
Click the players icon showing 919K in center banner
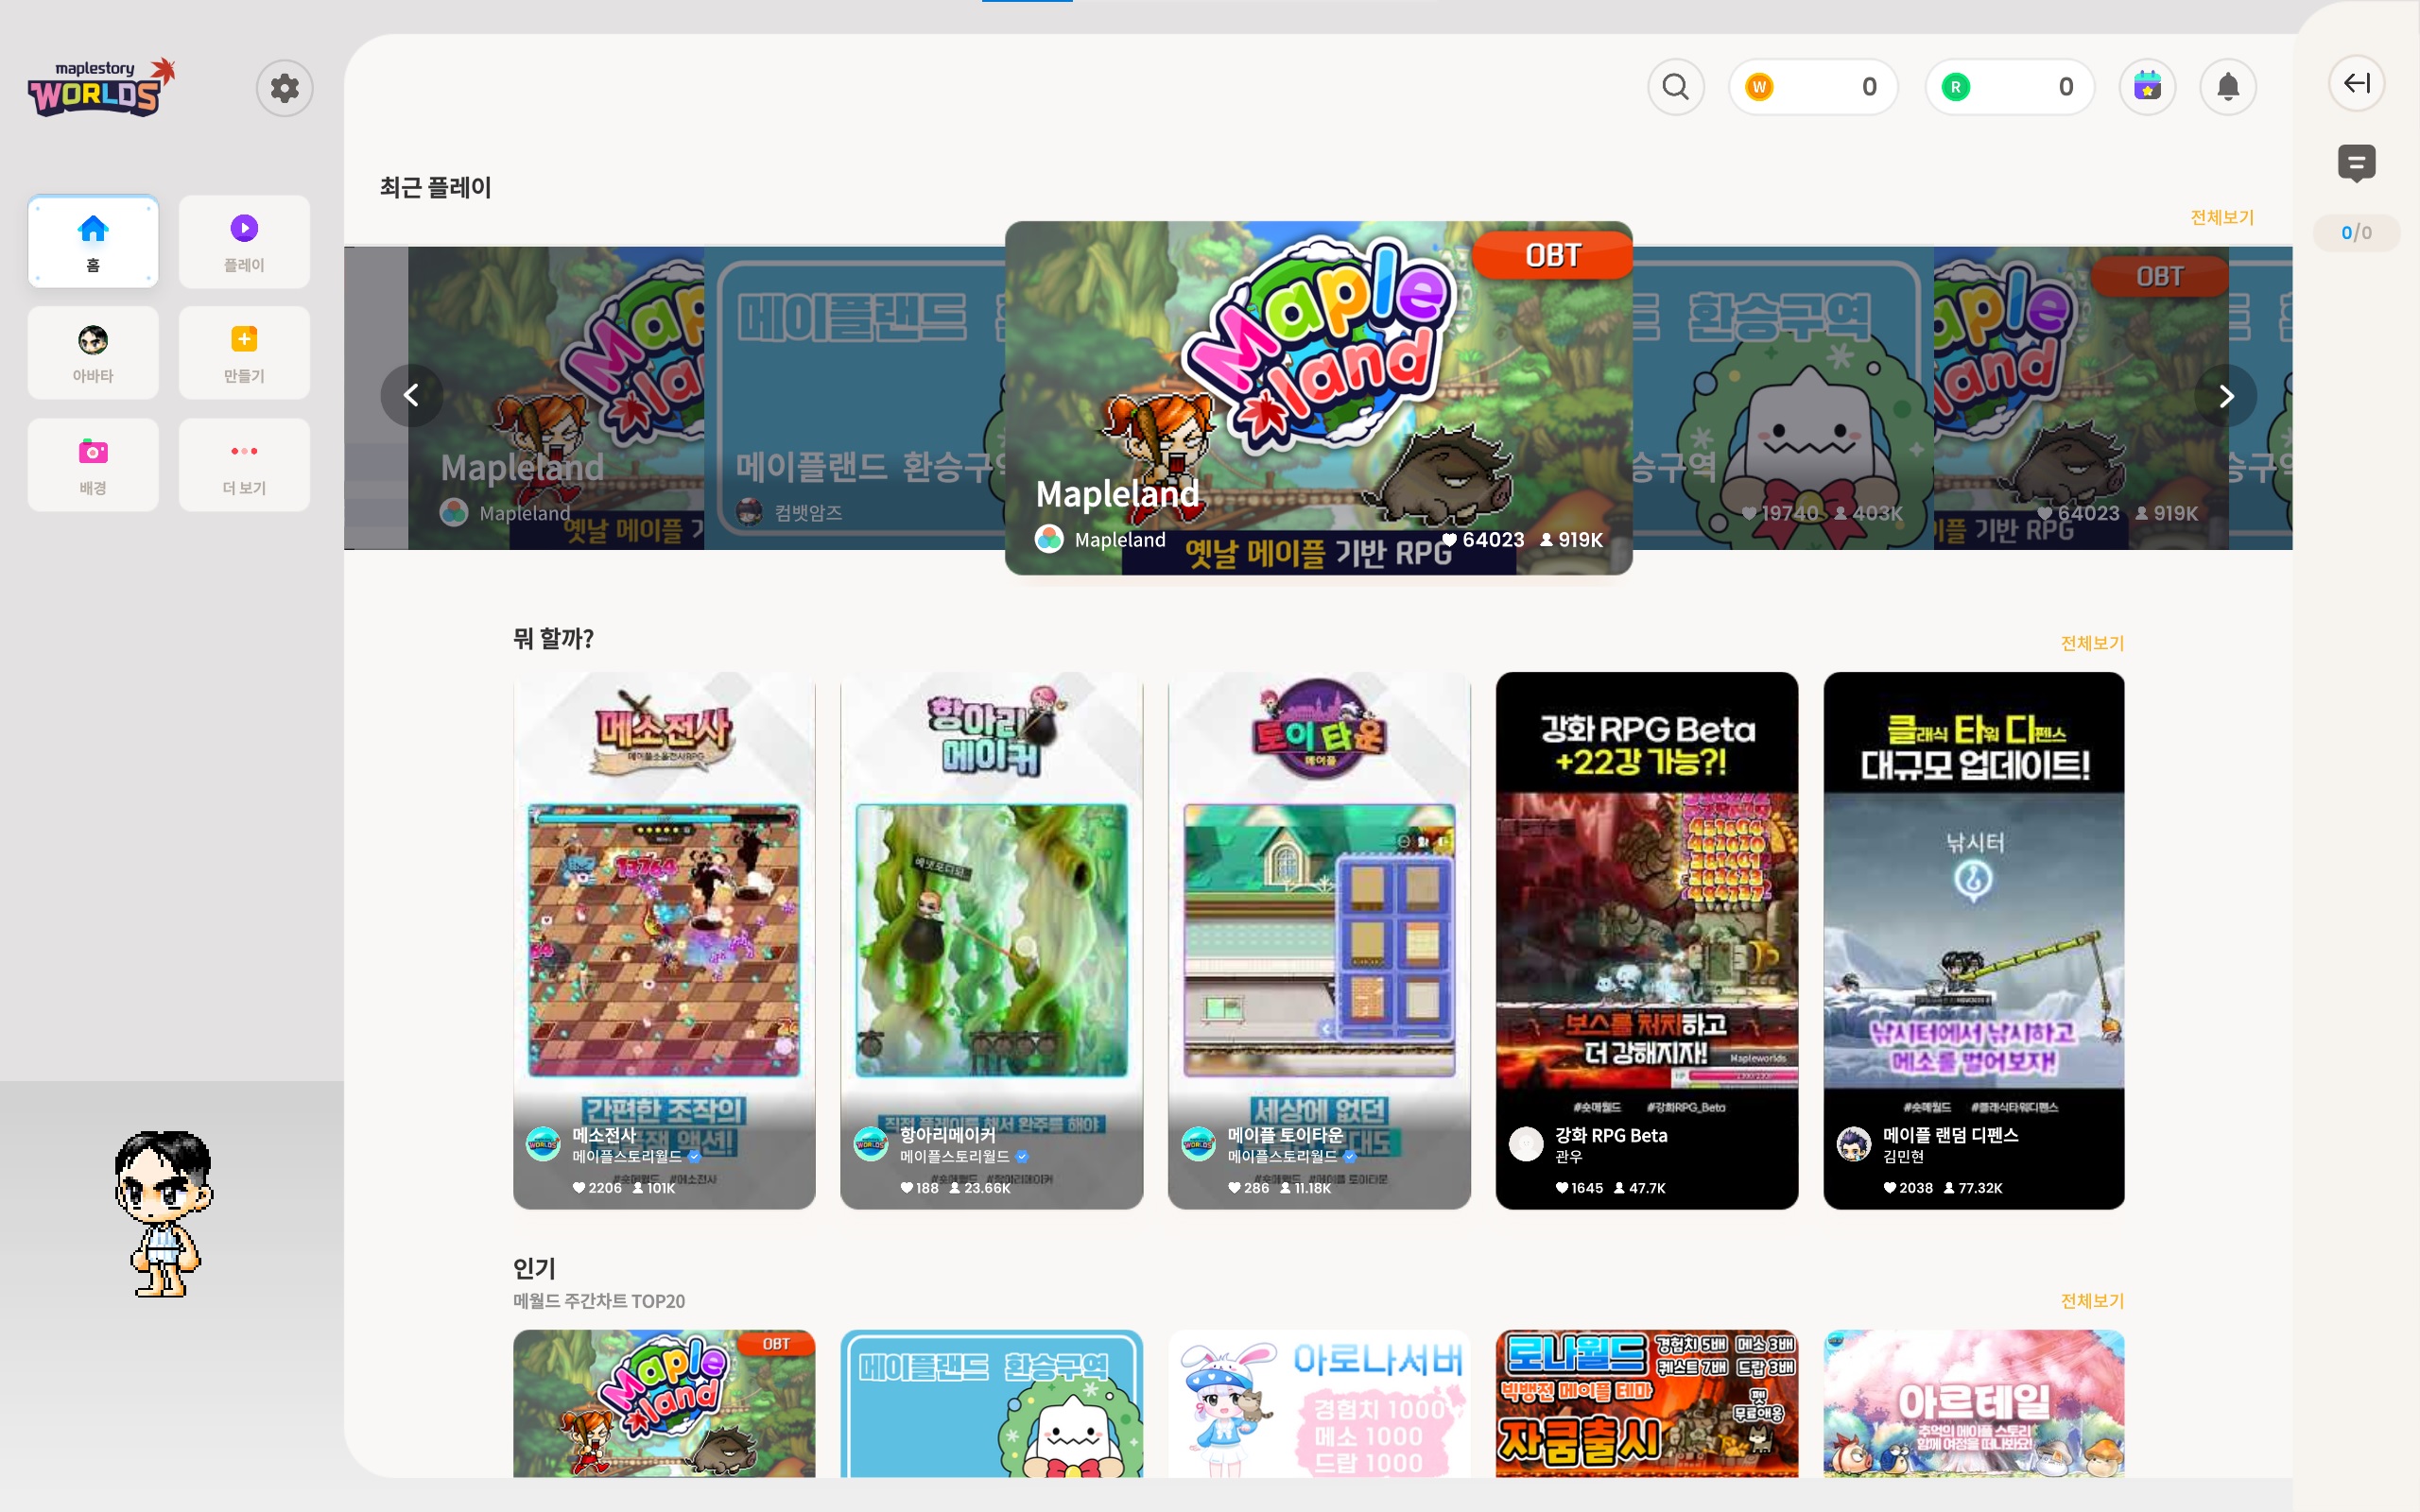(x=1547, y=540)
